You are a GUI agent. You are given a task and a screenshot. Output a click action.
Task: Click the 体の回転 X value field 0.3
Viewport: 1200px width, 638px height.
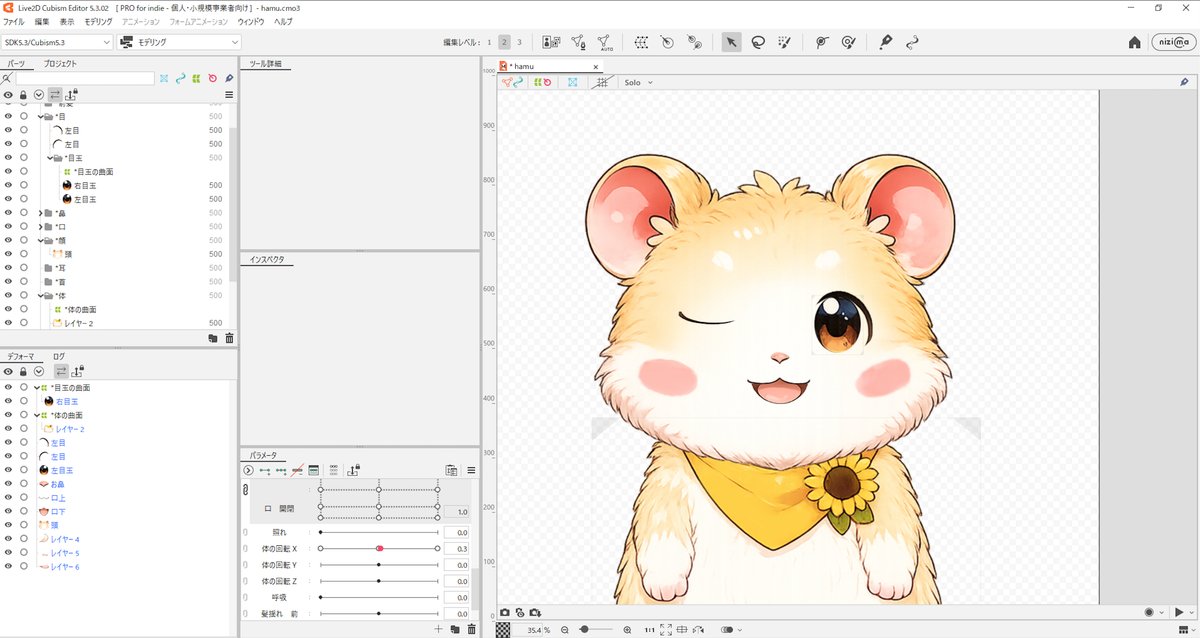tap(456, 548)
